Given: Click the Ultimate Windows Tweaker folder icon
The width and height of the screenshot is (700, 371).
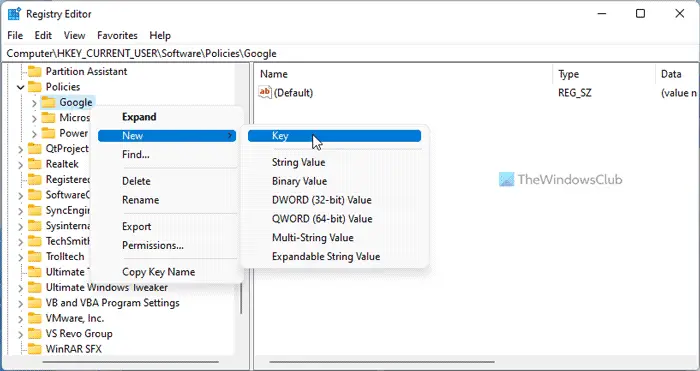Looking at the screenshot, I should coord(34,288).
